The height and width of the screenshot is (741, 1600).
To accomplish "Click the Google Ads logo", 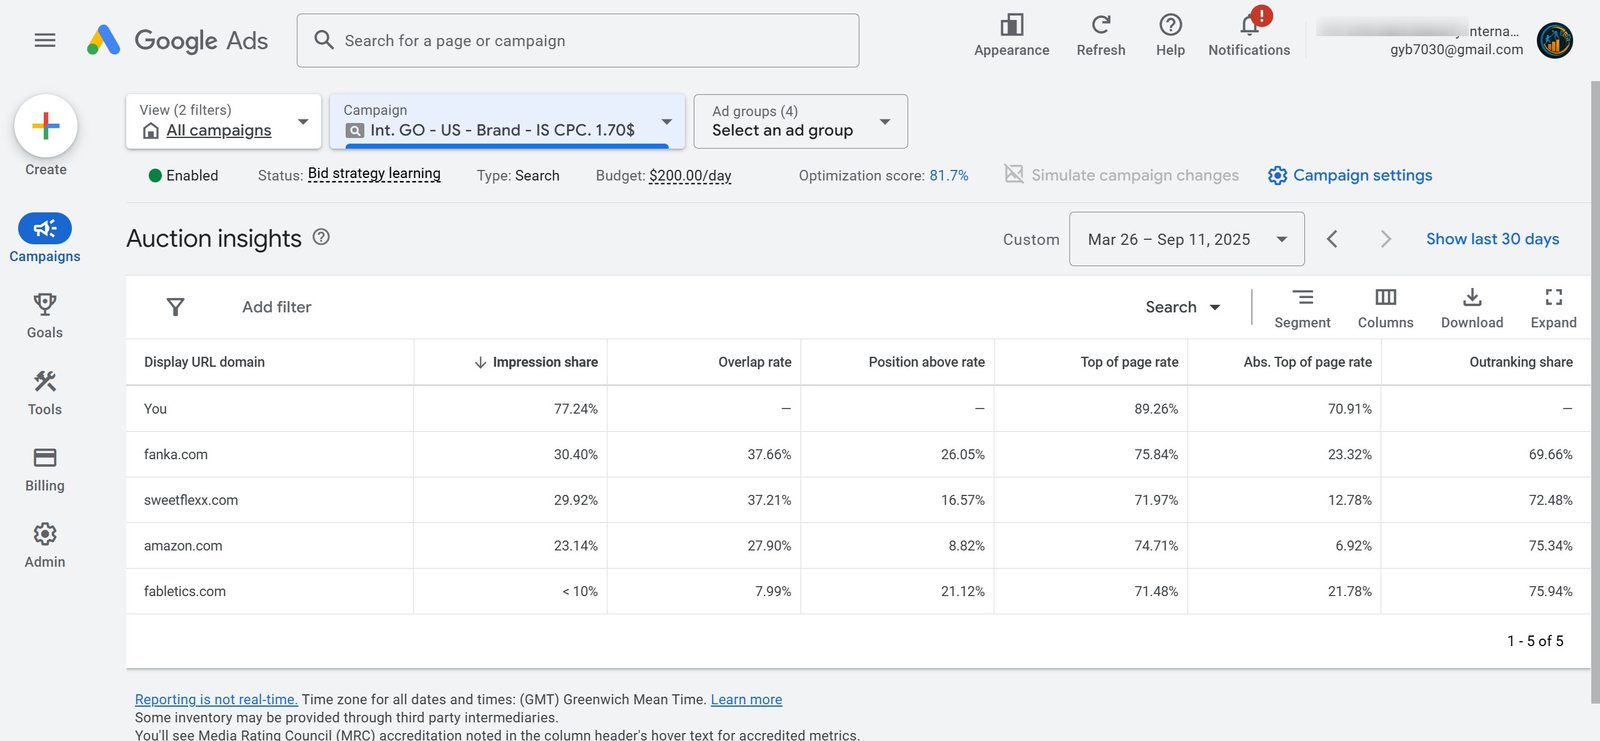I will [x=177, y=41].
